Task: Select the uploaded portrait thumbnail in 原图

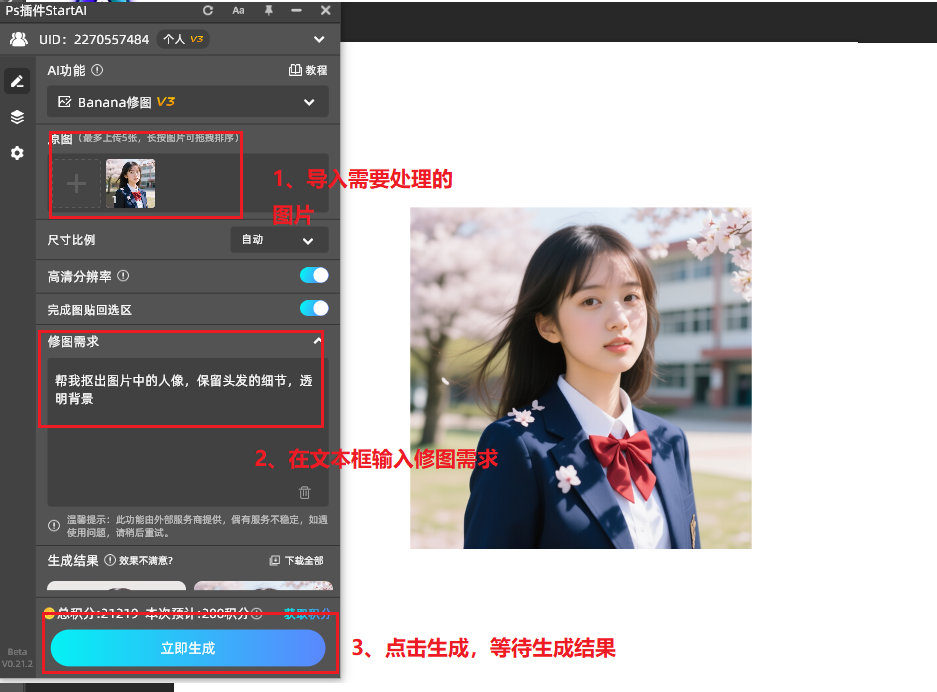Action: coord(131,183)
